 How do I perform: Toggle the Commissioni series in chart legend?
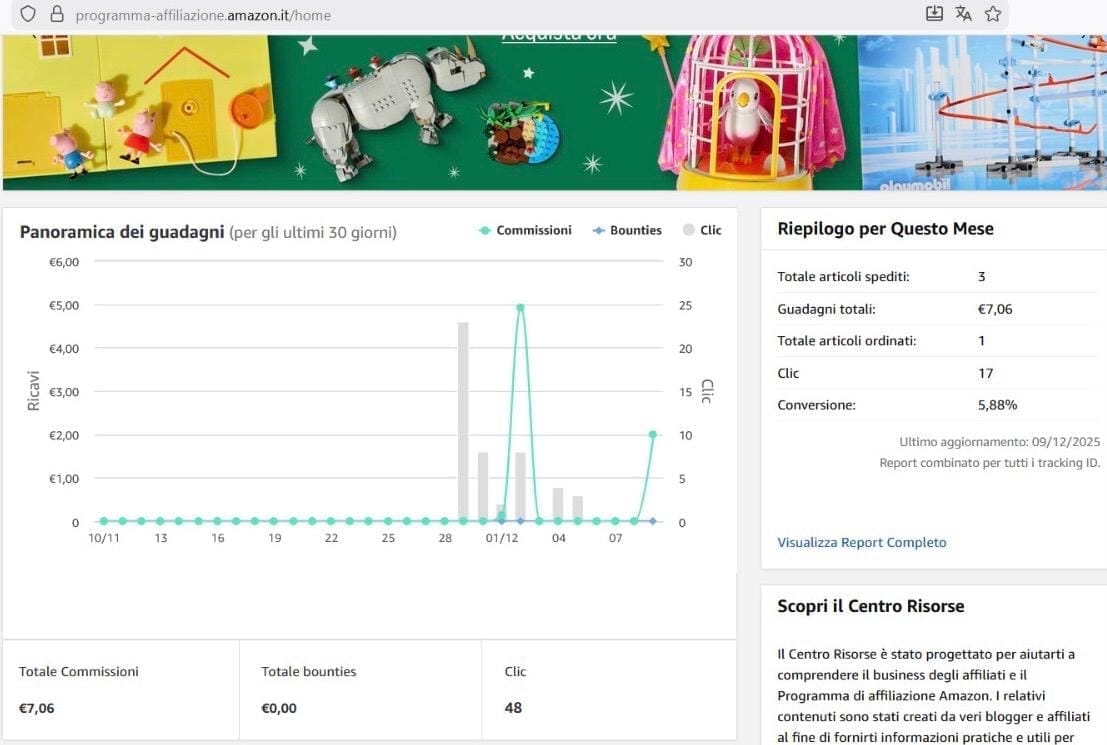click(x=525, y=230)
